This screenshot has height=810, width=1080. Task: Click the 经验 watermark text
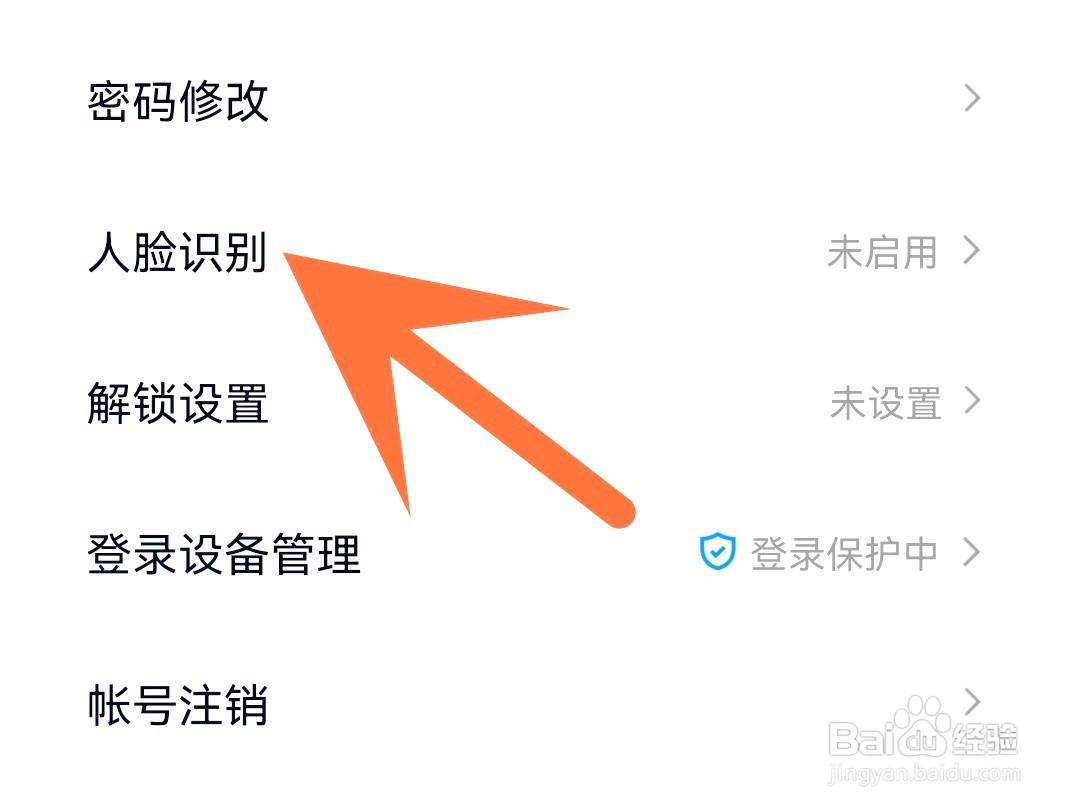[985, 741]
